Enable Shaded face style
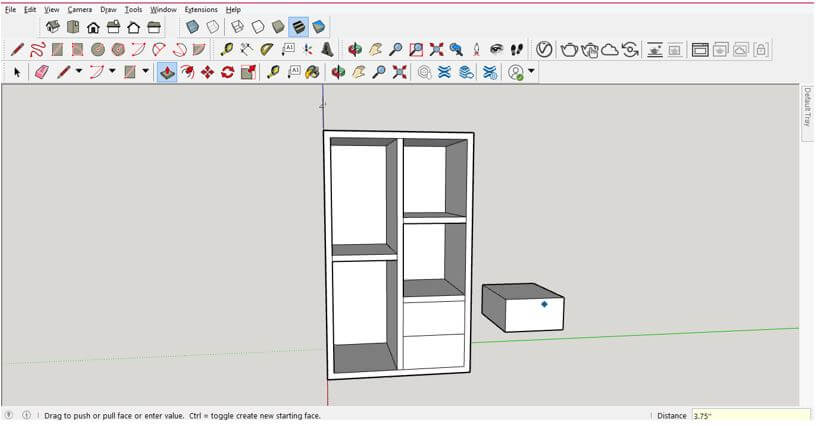 click(278, 27)
